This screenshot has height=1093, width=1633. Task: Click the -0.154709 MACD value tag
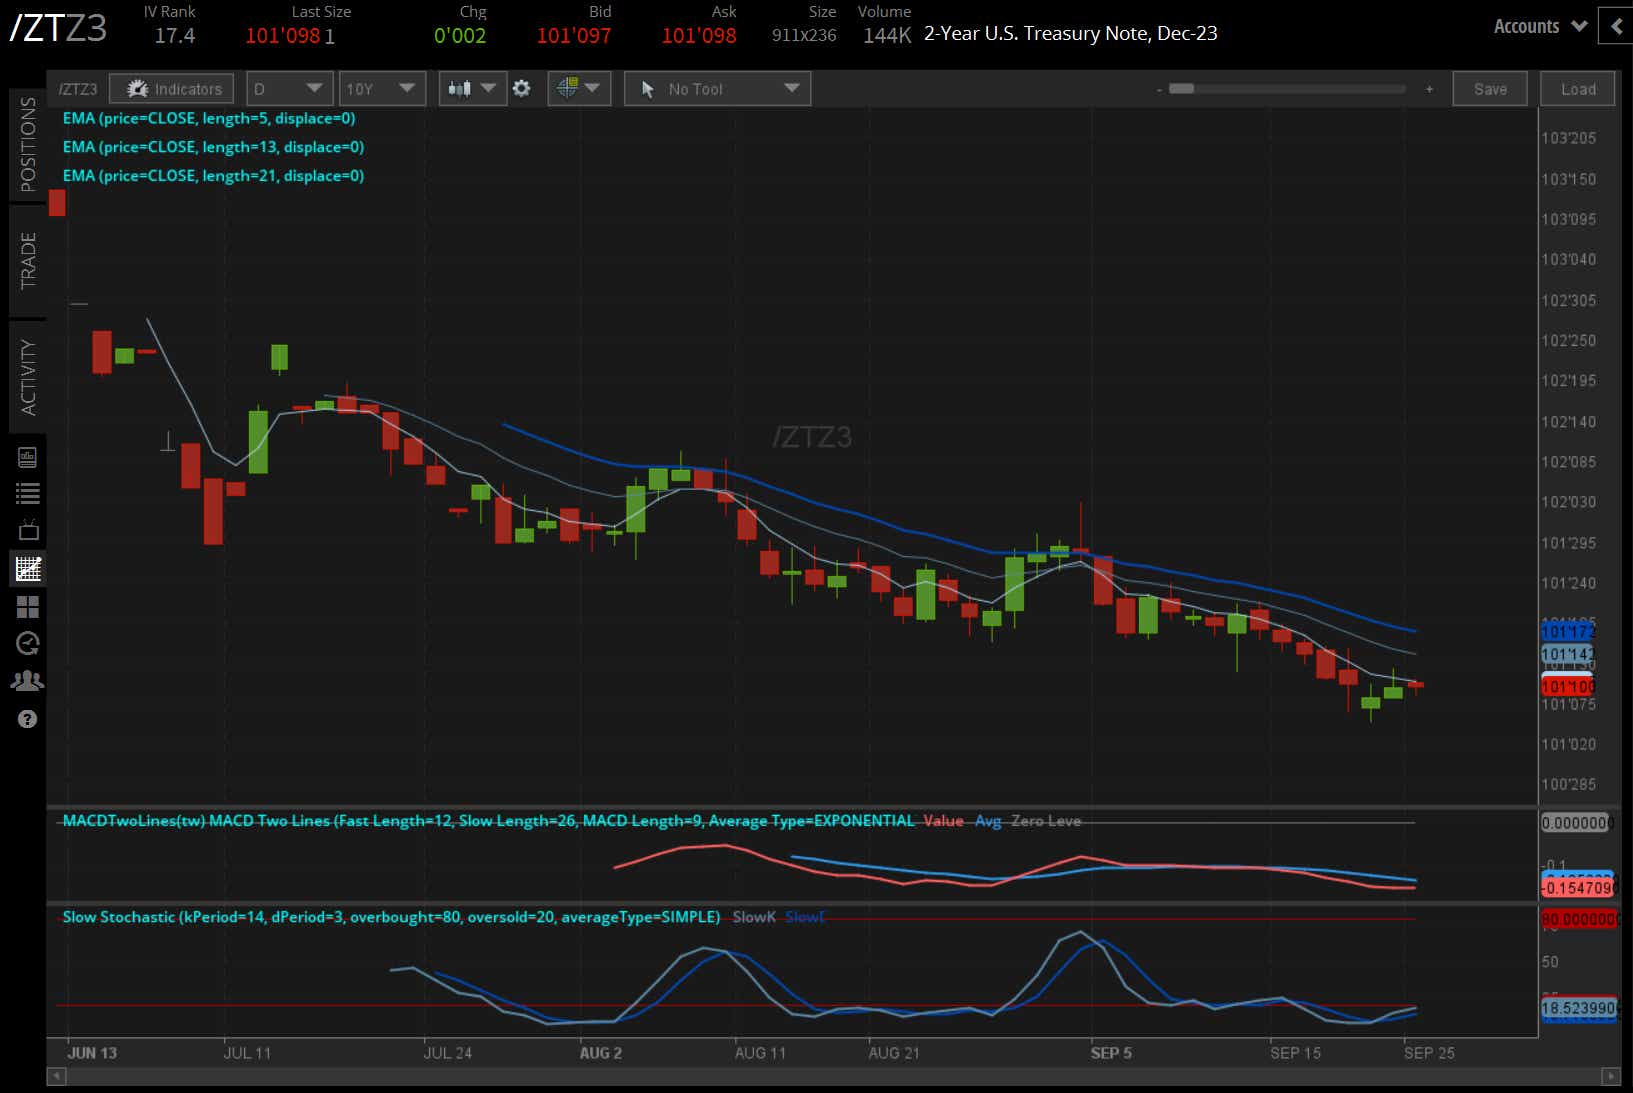click(x=1578, y=888)
